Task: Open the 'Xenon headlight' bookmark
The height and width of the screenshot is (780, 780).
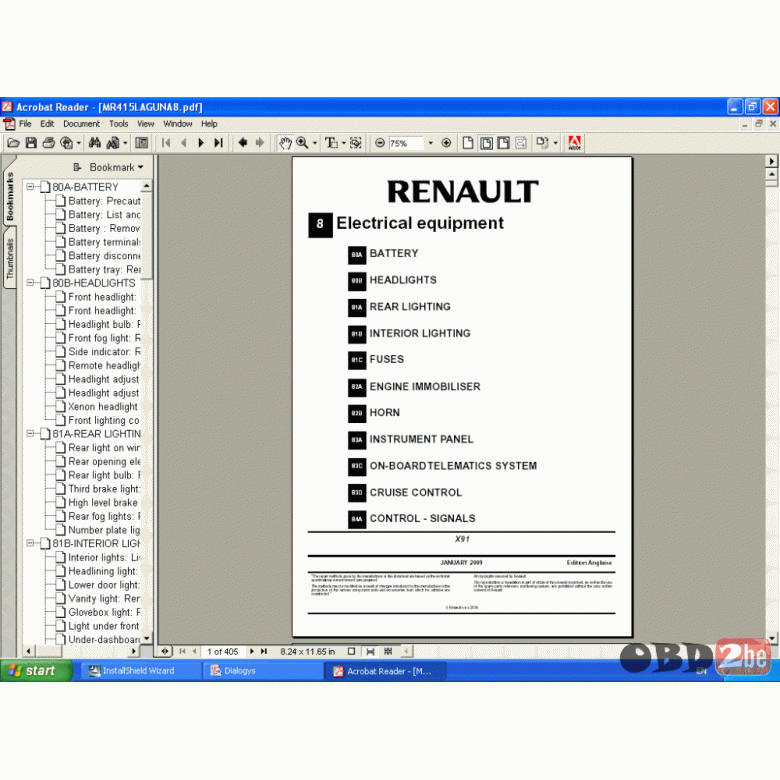Action: (x=102, y=406)
